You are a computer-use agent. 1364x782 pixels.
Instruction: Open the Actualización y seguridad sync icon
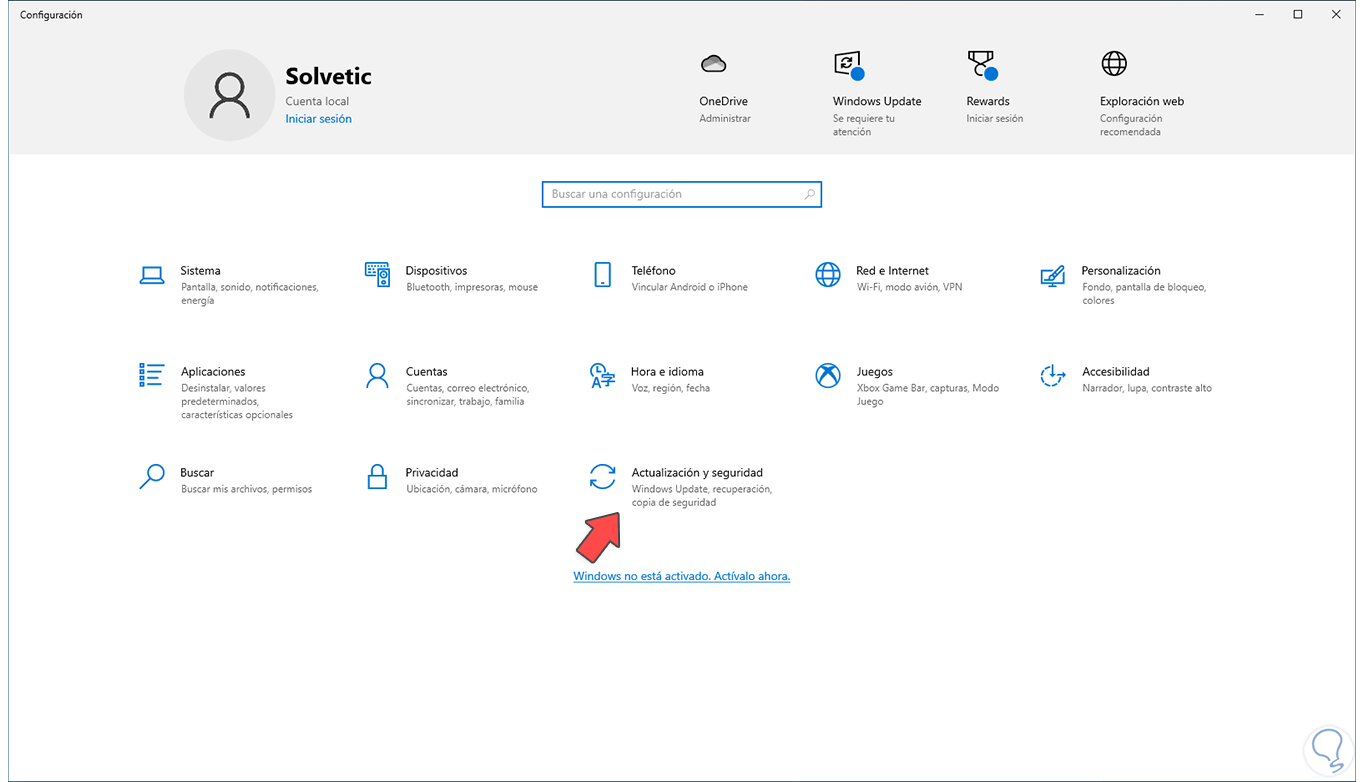coord(602,477)
